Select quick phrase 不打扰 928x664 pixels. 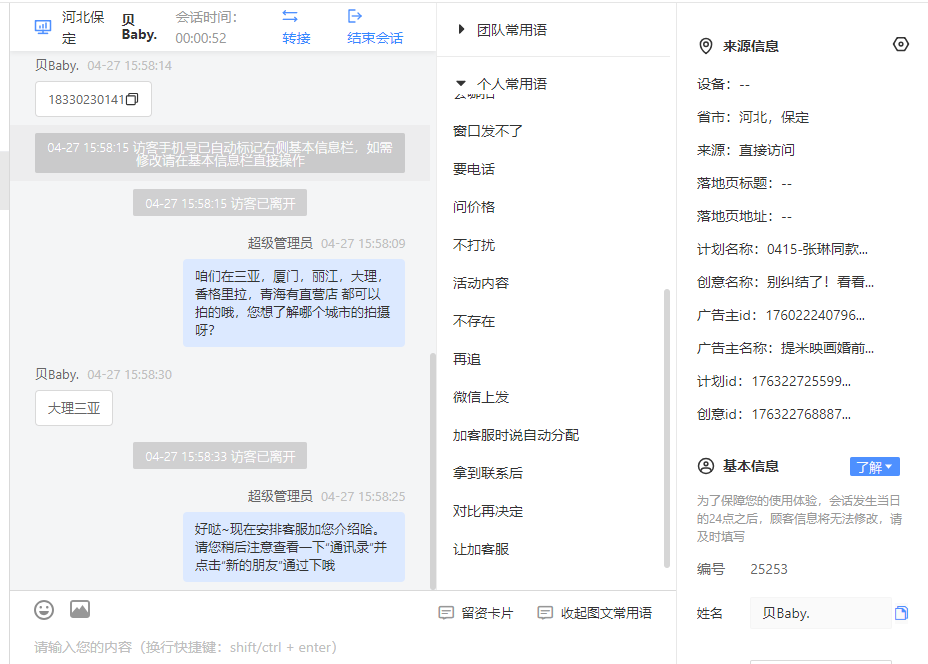pos(473,245)
